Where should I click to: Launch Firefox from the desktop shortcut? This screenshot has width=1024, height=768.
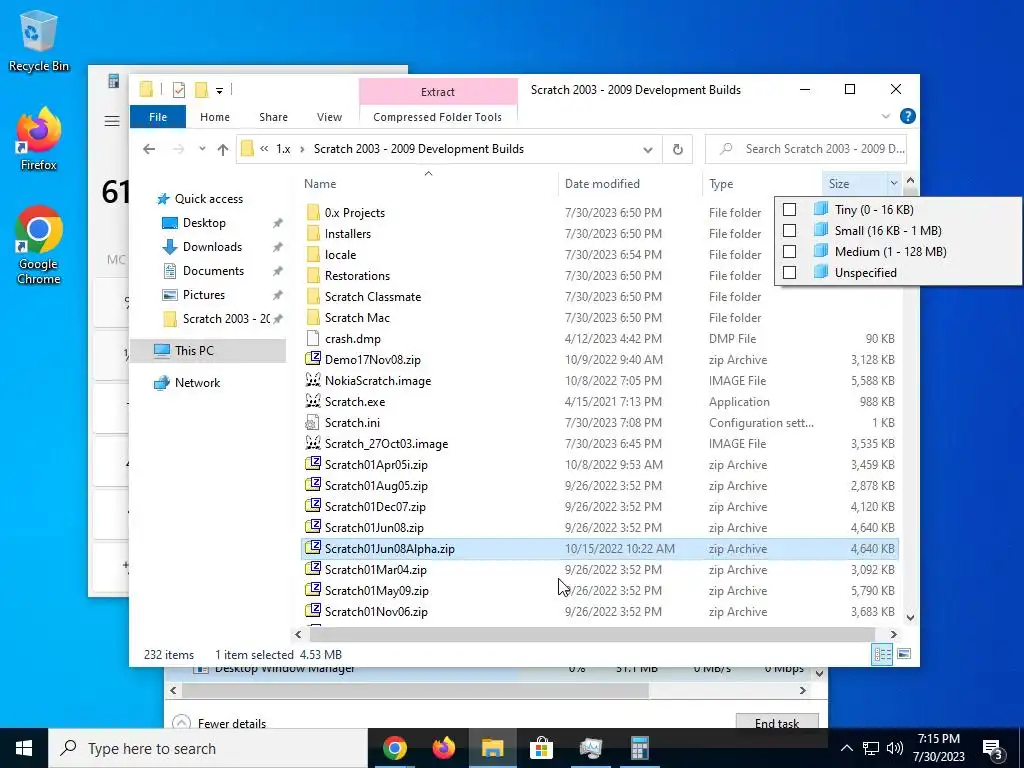tap(38, 138)
